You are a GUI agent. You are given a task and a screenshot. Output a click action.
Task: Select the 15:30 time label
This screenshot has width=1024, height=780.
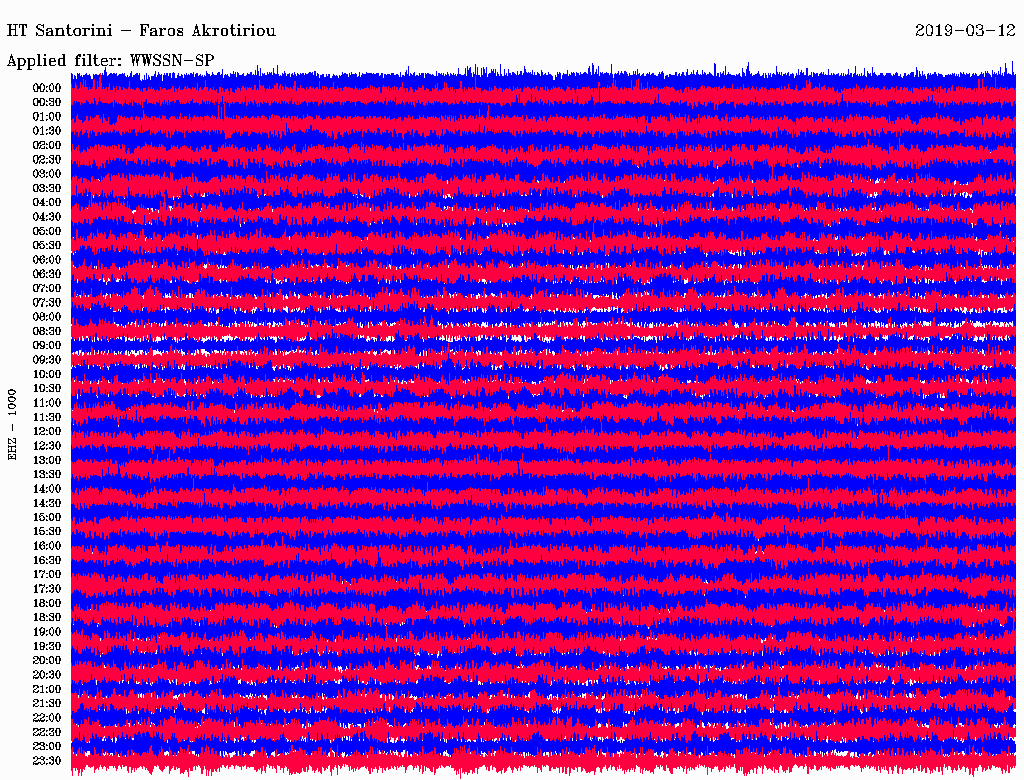pos(47,532)
